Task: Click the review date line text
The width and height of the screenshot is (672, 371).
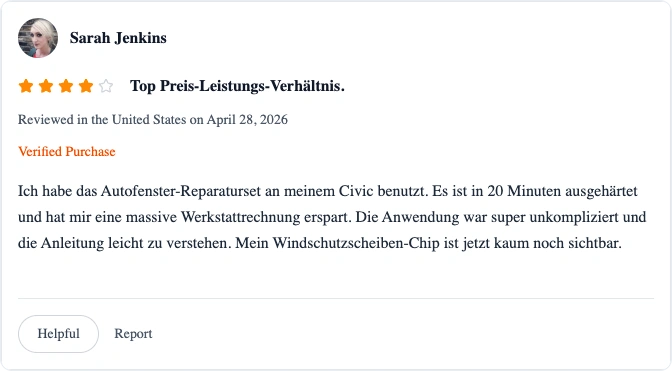Action: click(x=153, y=120)
